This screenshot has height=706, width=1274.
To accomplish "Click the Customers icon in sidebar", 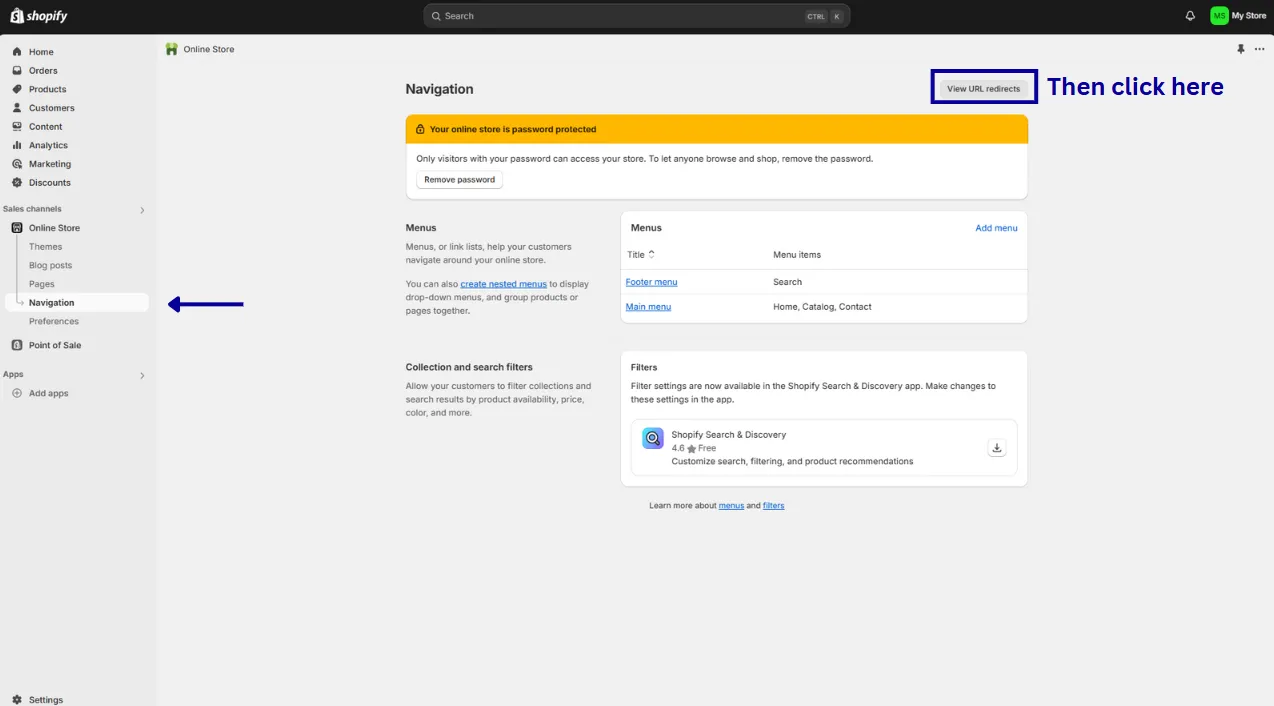I will (x=17, y=108).
